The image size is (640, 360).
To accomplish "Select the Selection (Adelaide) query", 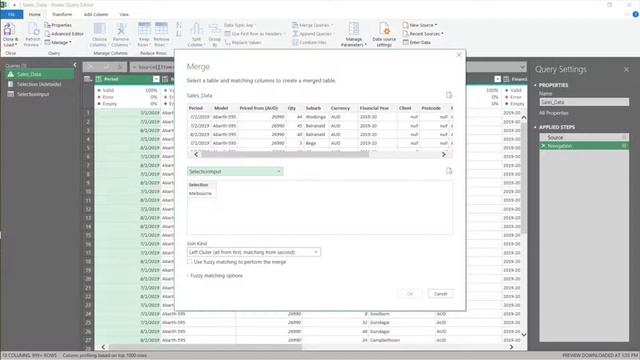I will [x=40, y=84].
